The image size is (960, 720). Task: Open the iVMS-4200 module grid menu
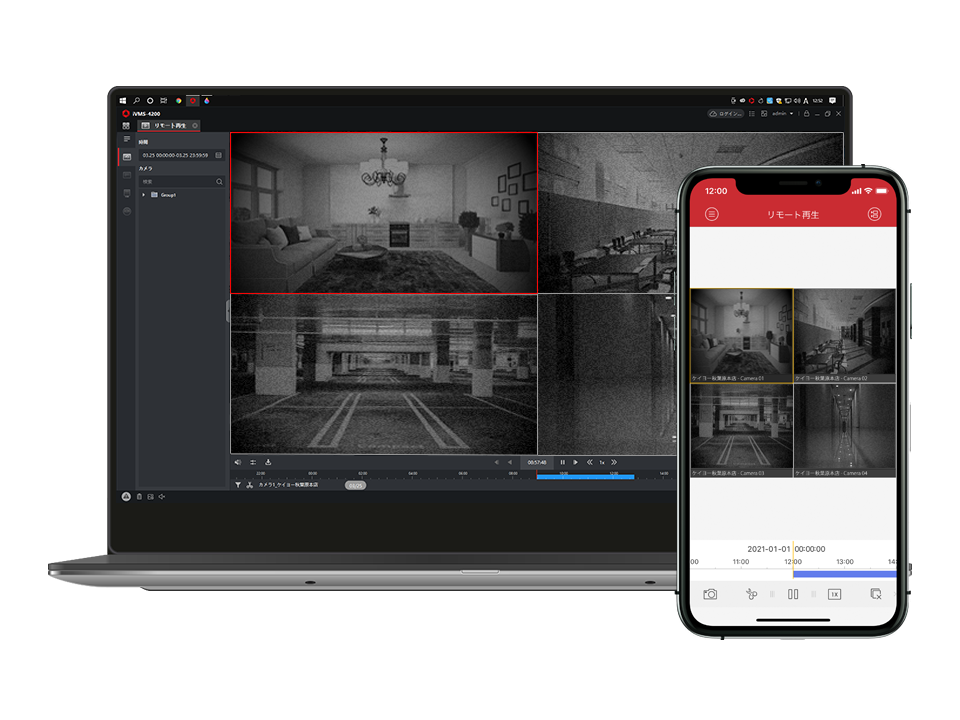tap(126, 126)
